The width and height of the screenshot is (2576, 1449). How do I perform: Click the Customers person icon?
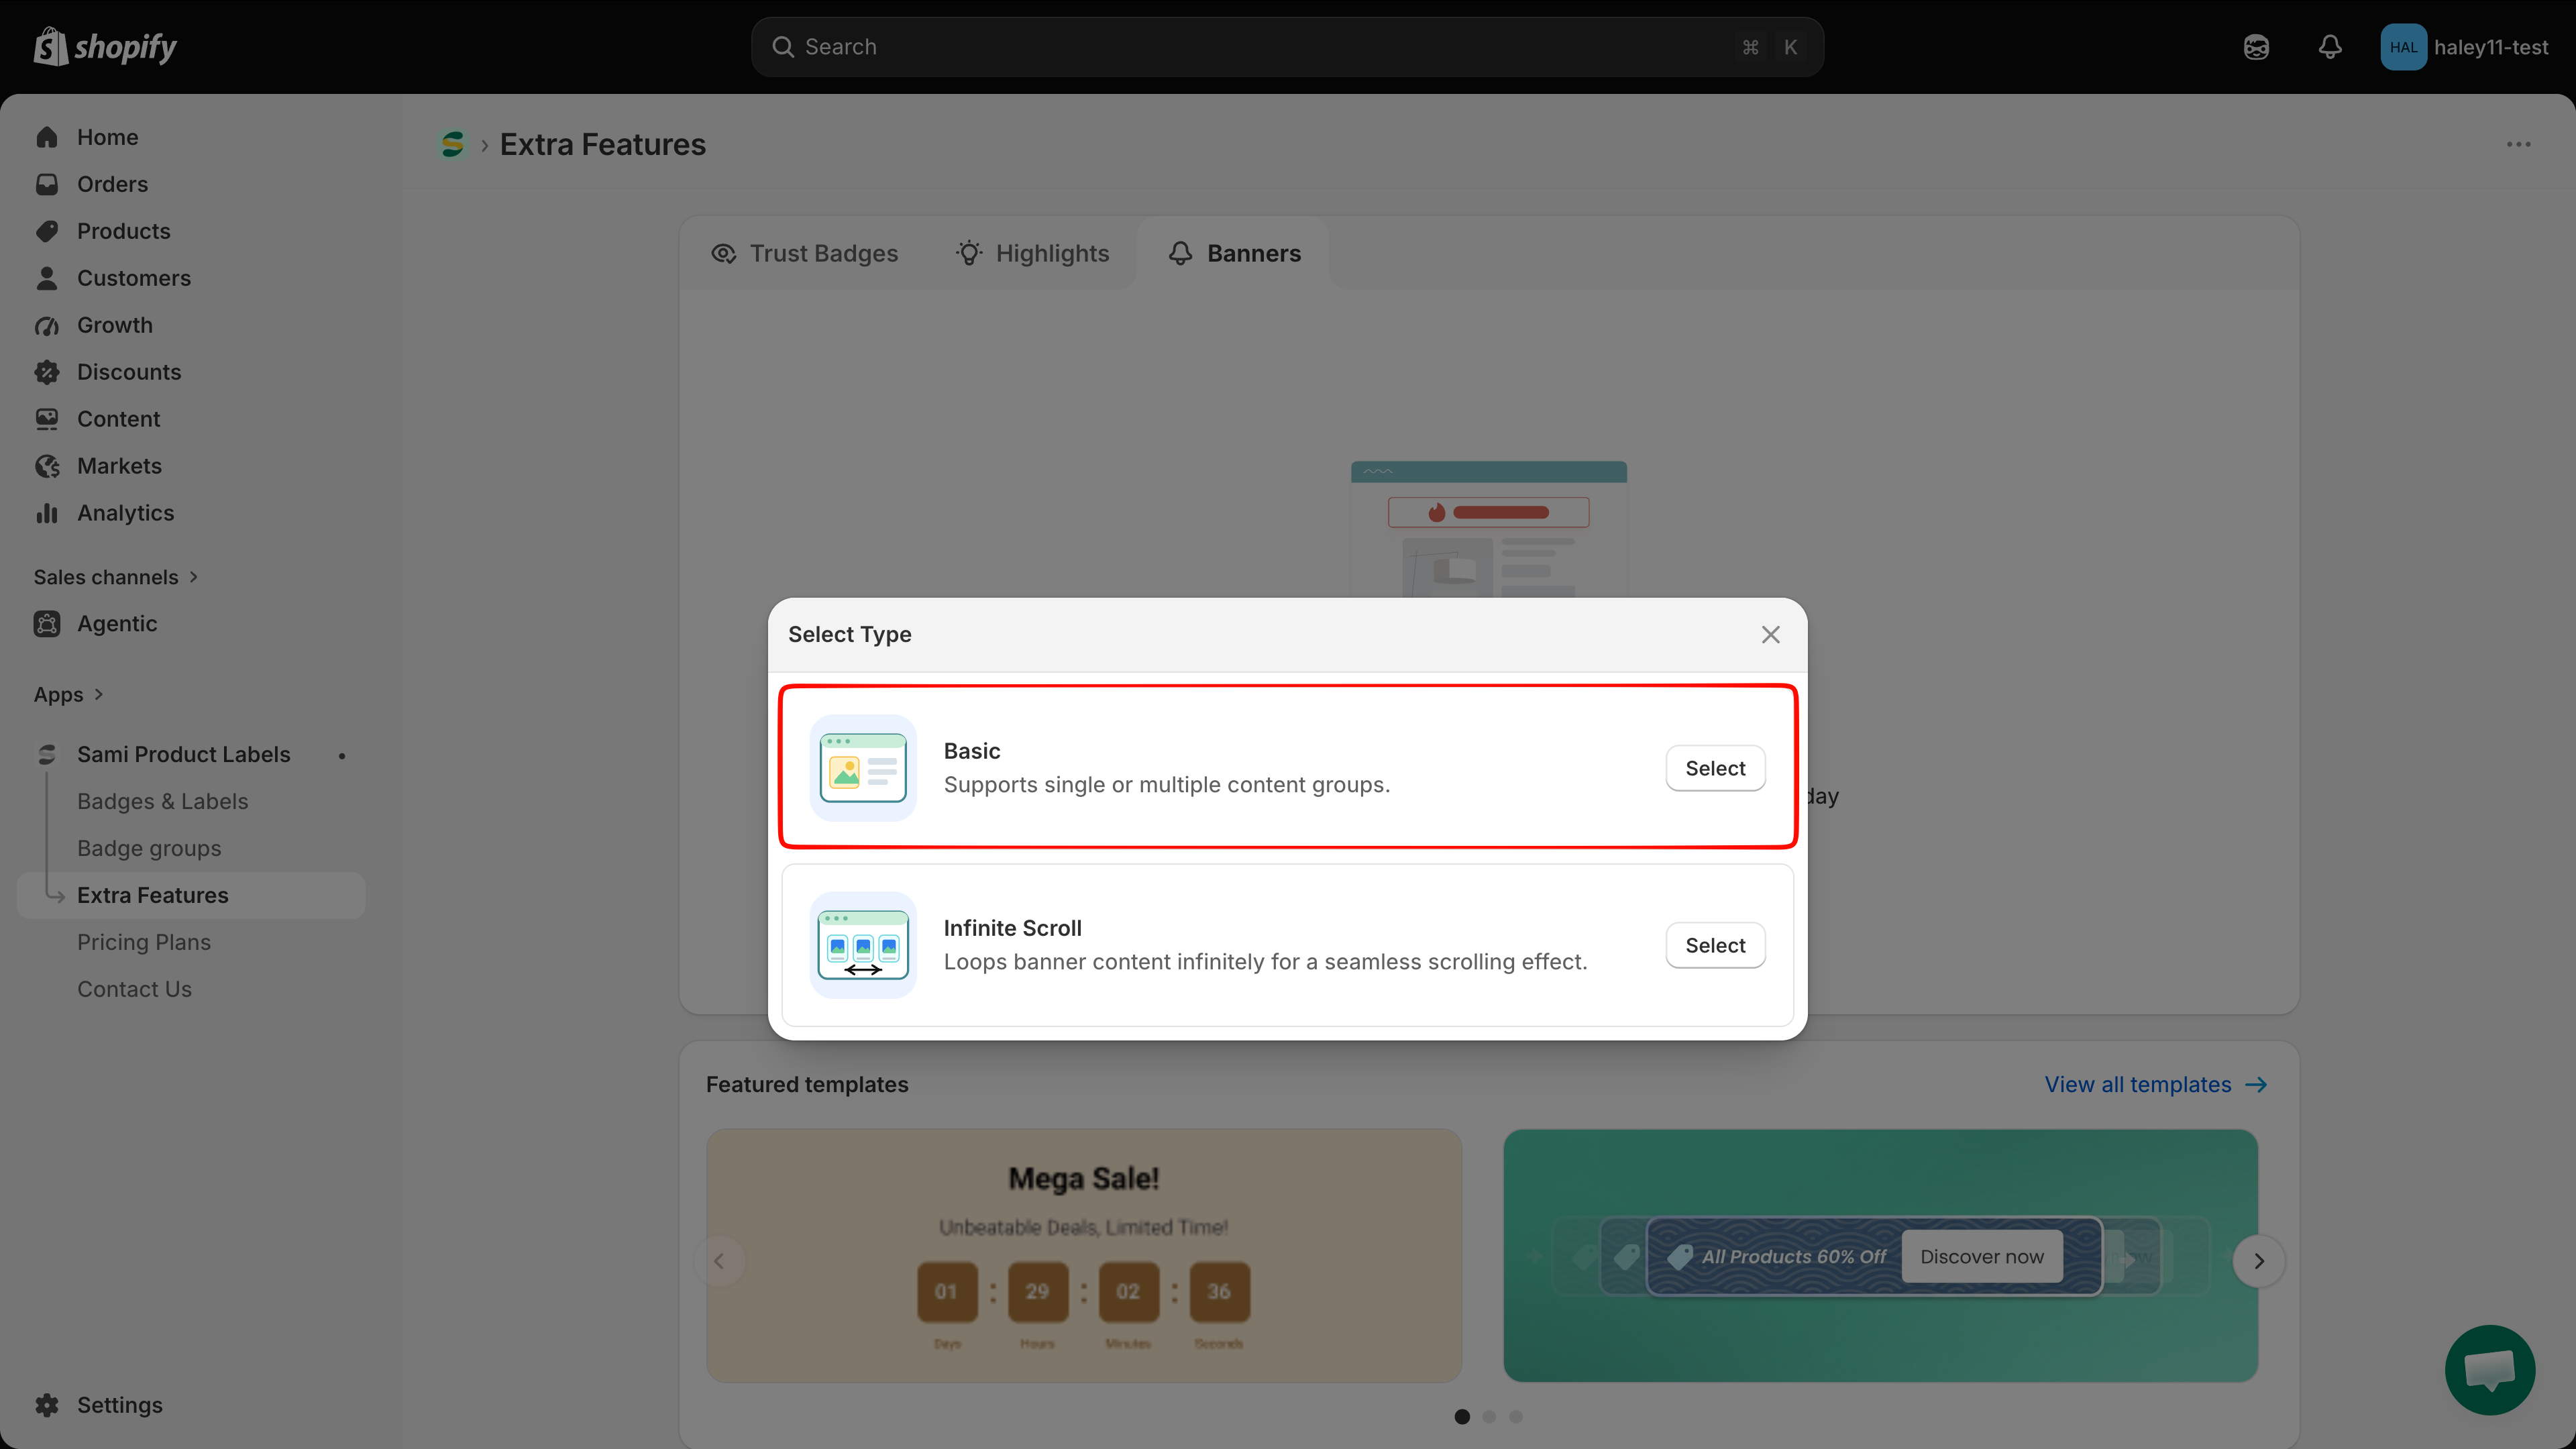(x=47, y=278)
